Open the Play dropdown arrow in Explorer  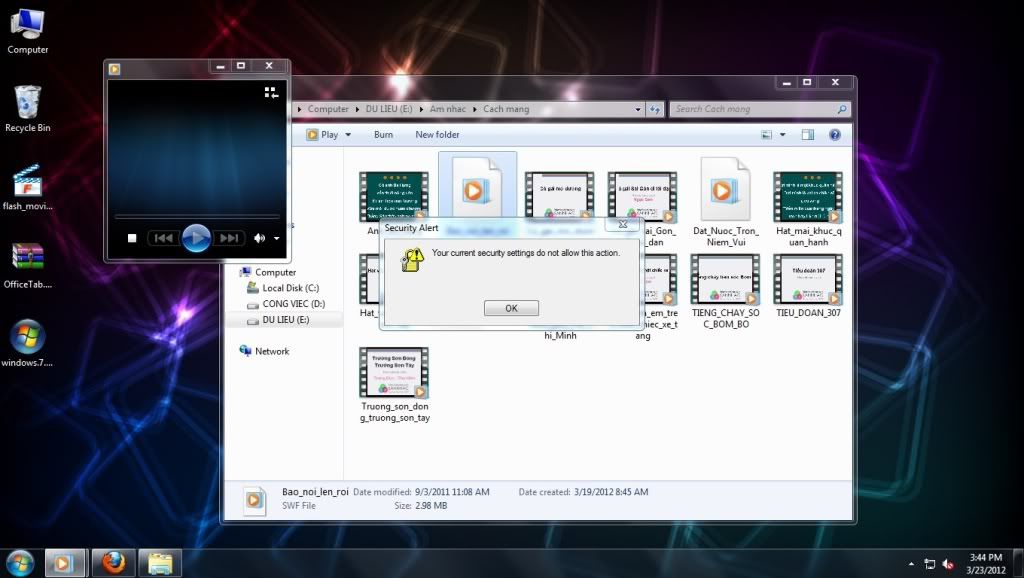(x=348, y=135)
